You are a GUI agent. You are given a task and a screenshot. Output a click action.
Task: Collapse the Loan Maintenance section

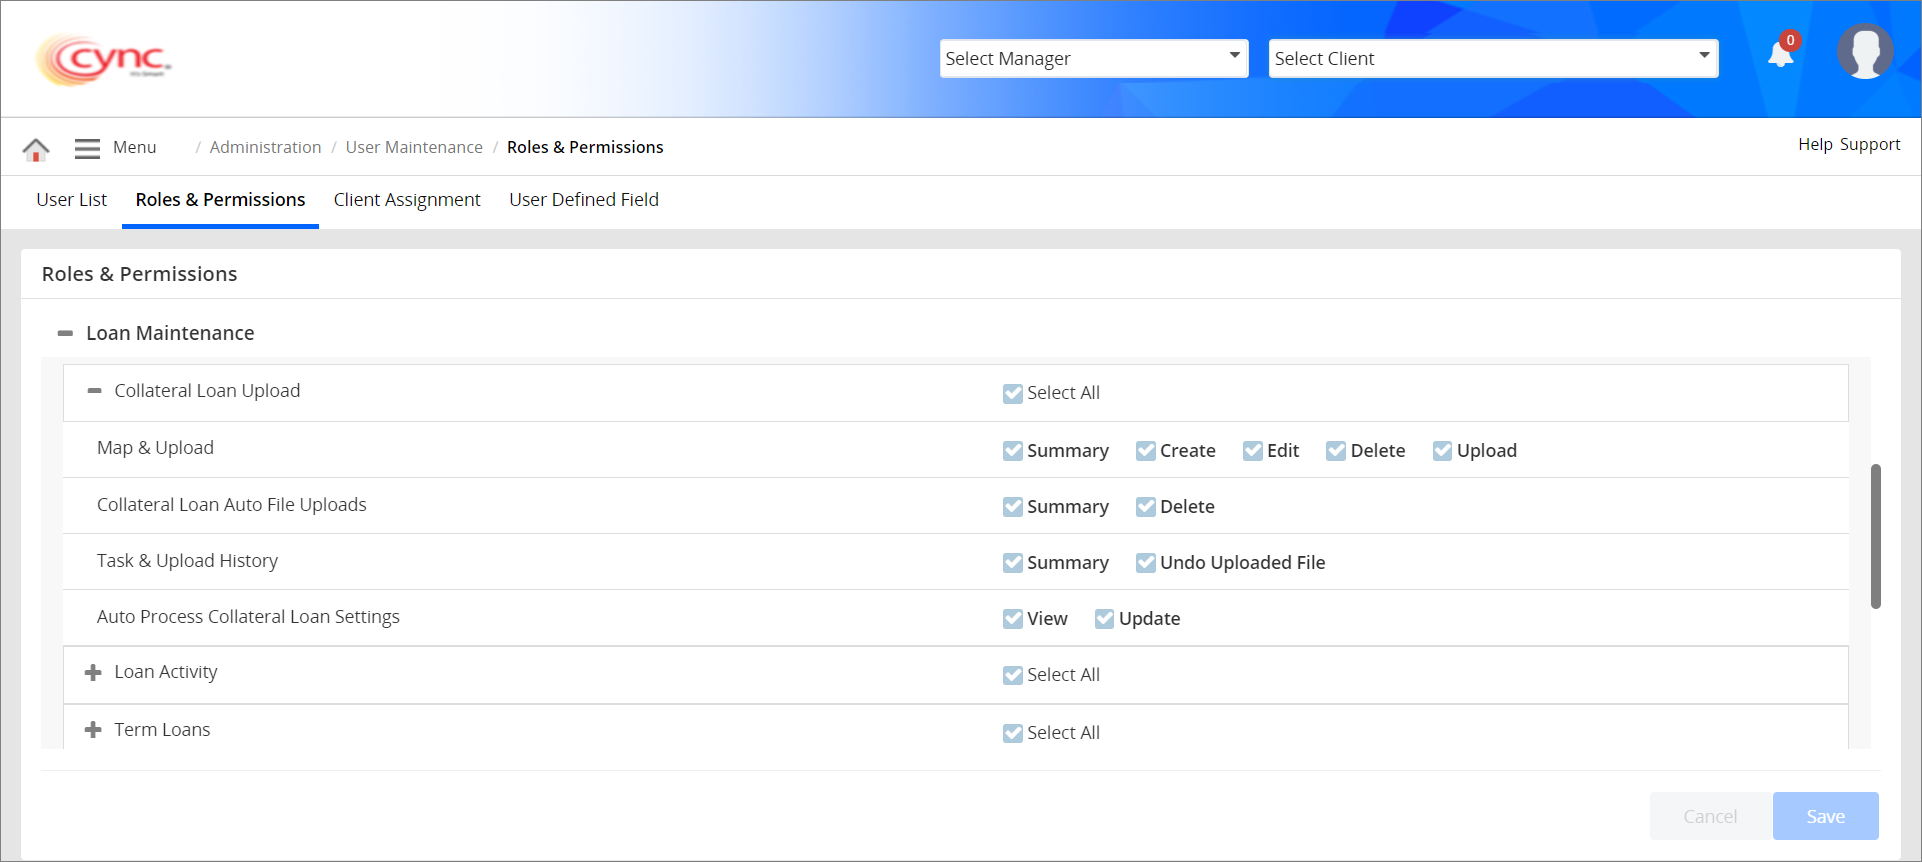65,333
